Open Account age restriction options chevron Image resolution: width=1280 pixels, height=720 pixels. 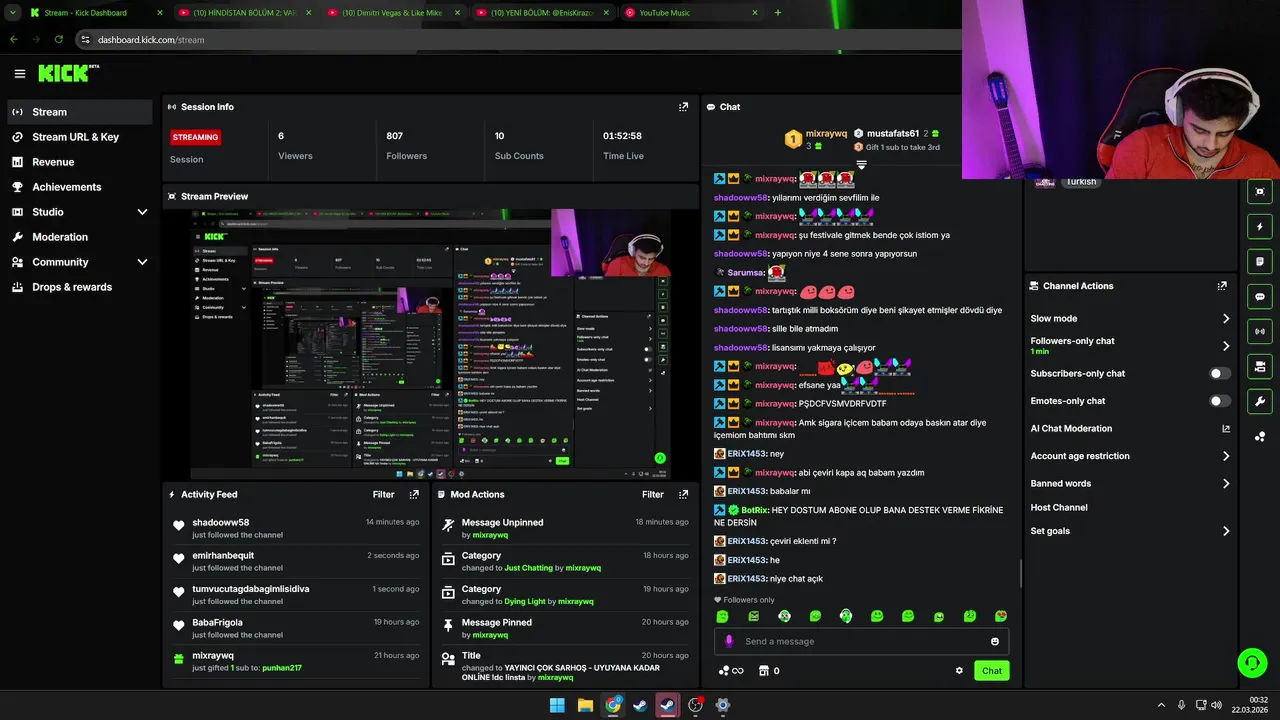[1226, 456]
